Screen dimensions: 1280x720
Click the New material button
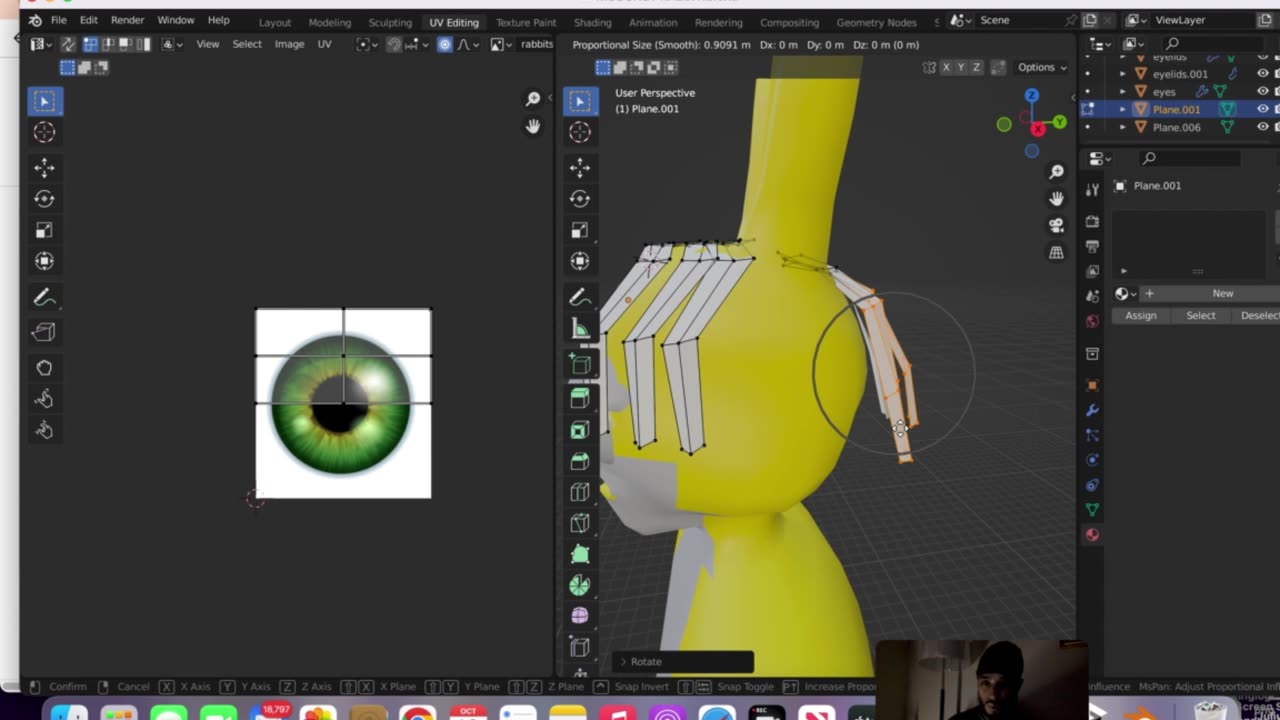pos(1222,293)
